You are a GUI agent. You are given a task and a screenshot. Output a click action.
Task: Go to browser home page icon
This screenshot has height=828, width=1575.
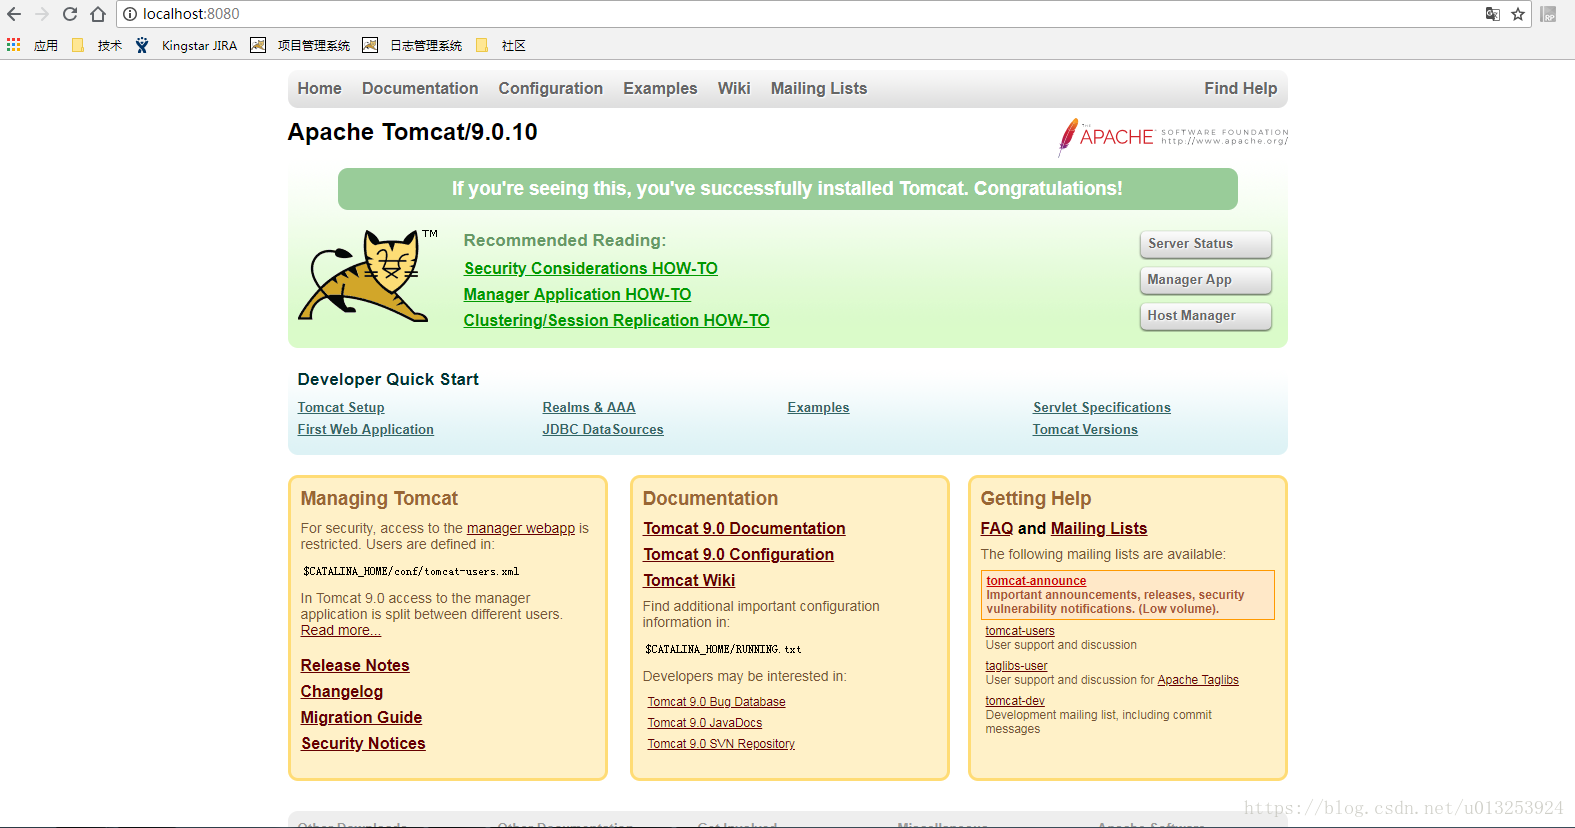[x=98, y=14]
